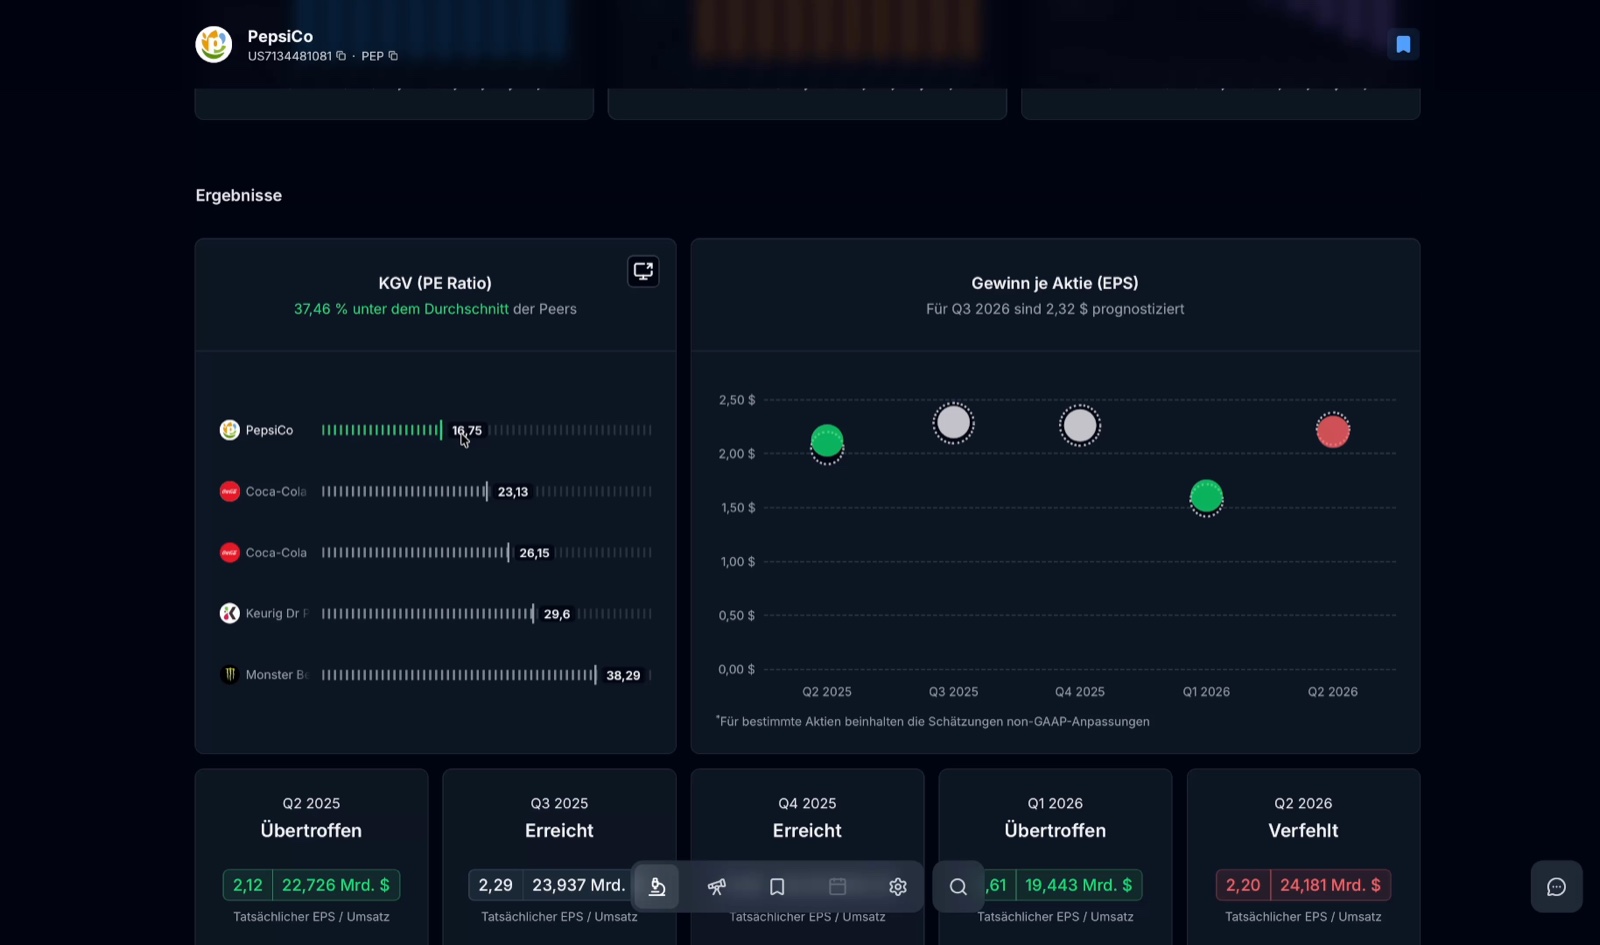The width and height of the screenshot is (1600, 945).
Task: Open the KGV chart share/present icon
Action: [643, 271]
